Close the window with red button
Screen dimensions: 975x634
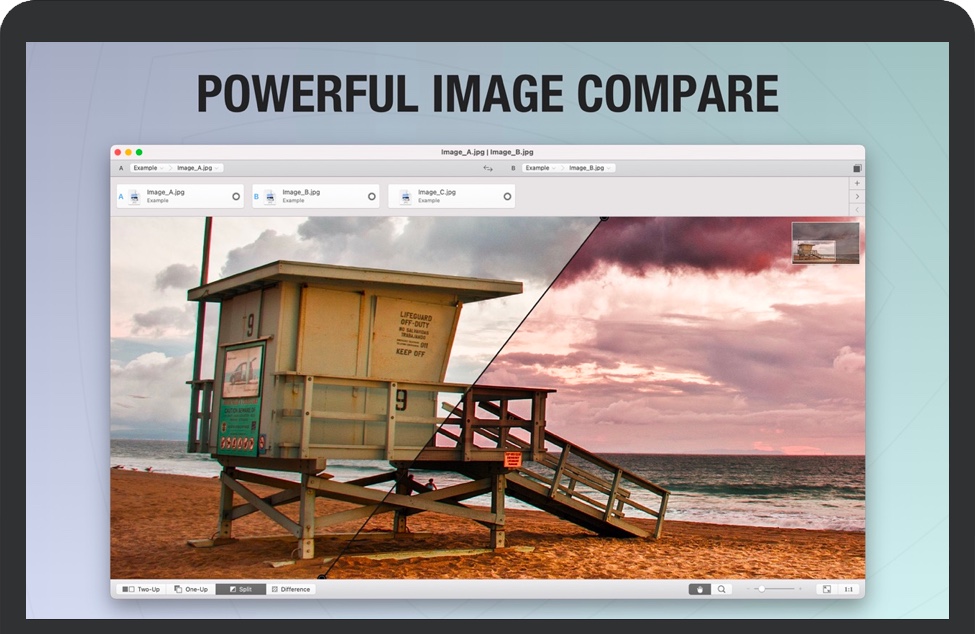pos(118,152)
